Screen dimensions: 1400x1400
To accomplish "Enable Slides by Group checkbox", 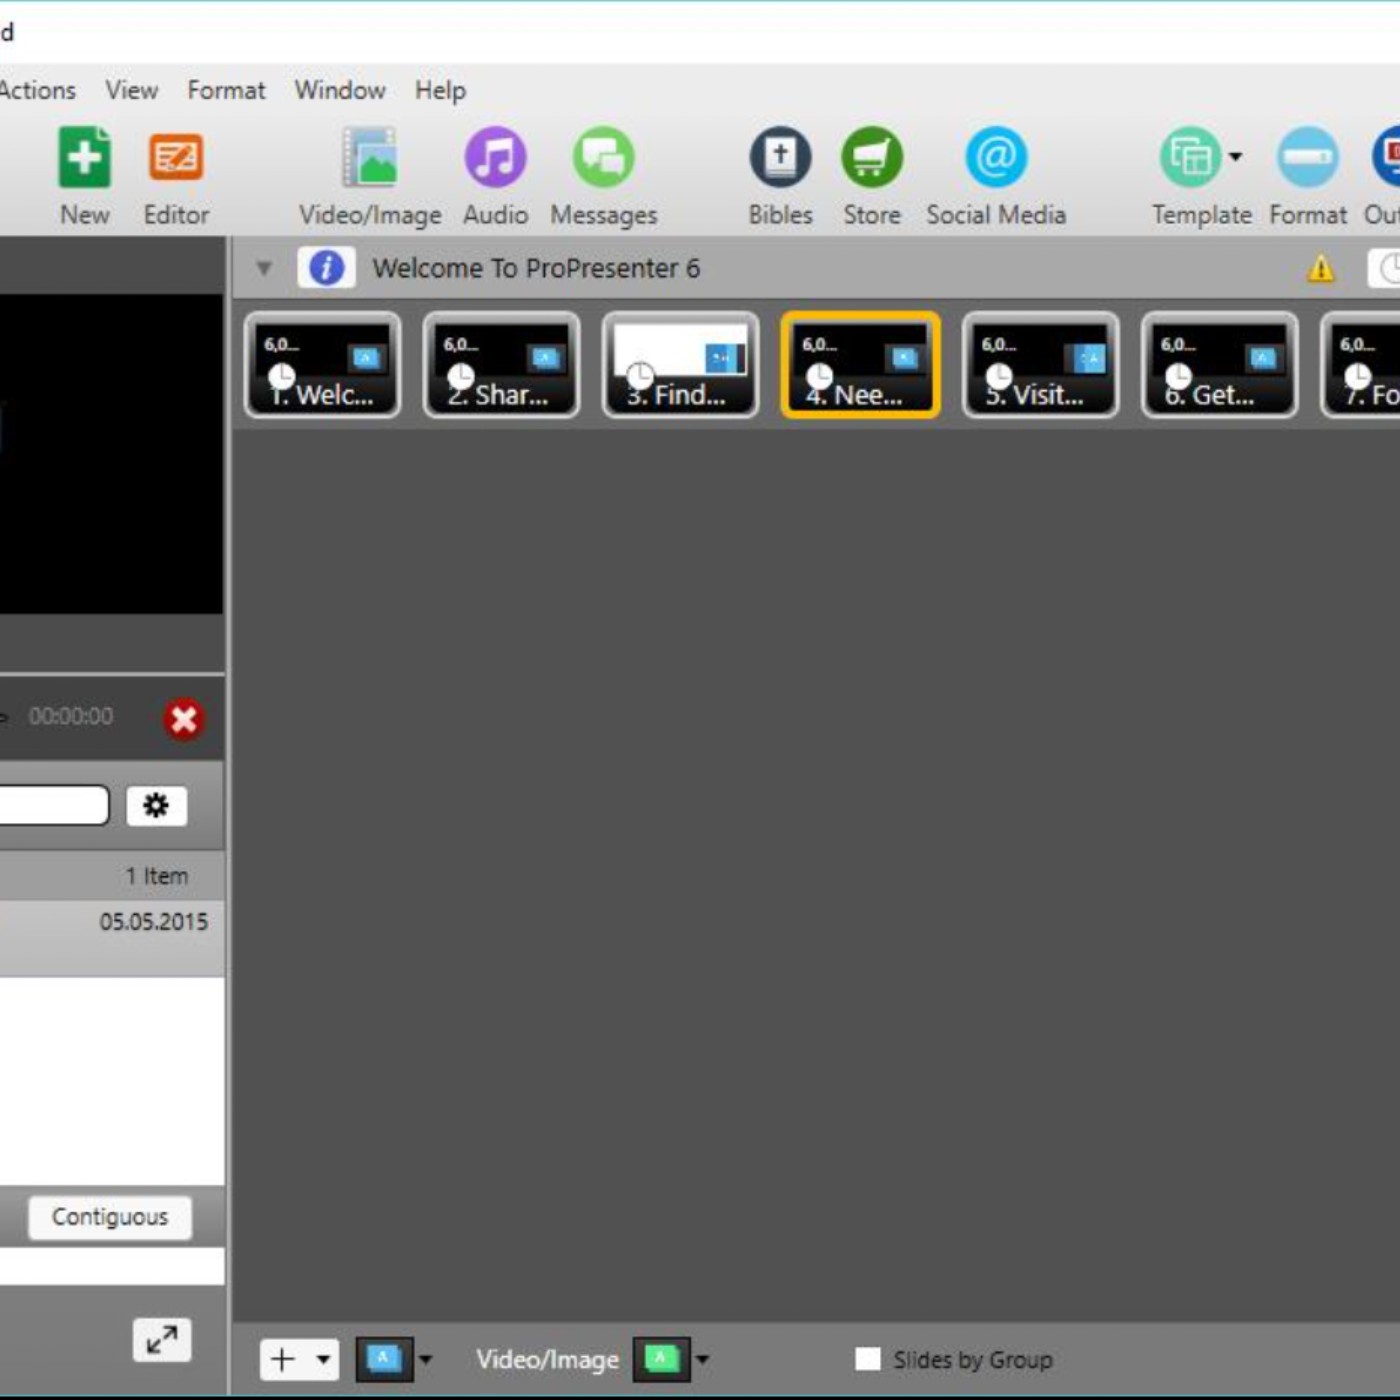I will click(x=868, y=1359).
